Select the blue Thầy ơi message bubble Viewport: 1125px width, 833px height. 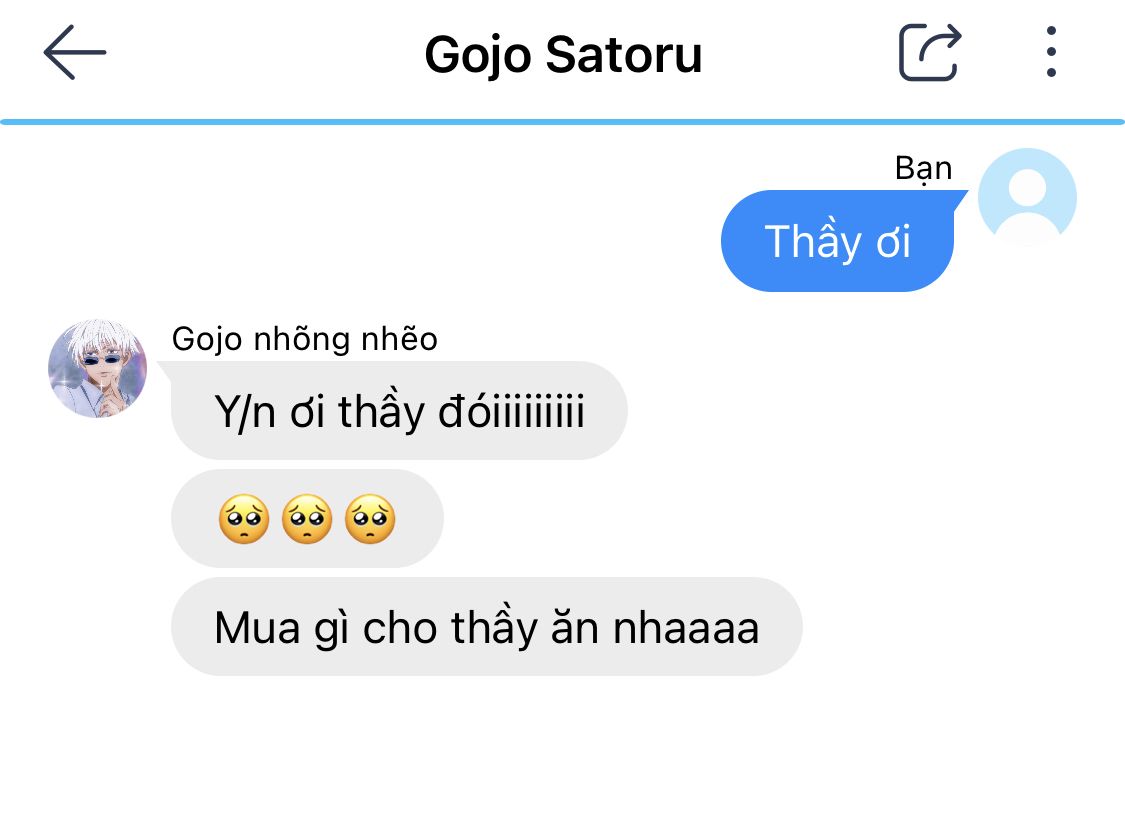pyautogui.click(x=838, y=241)
